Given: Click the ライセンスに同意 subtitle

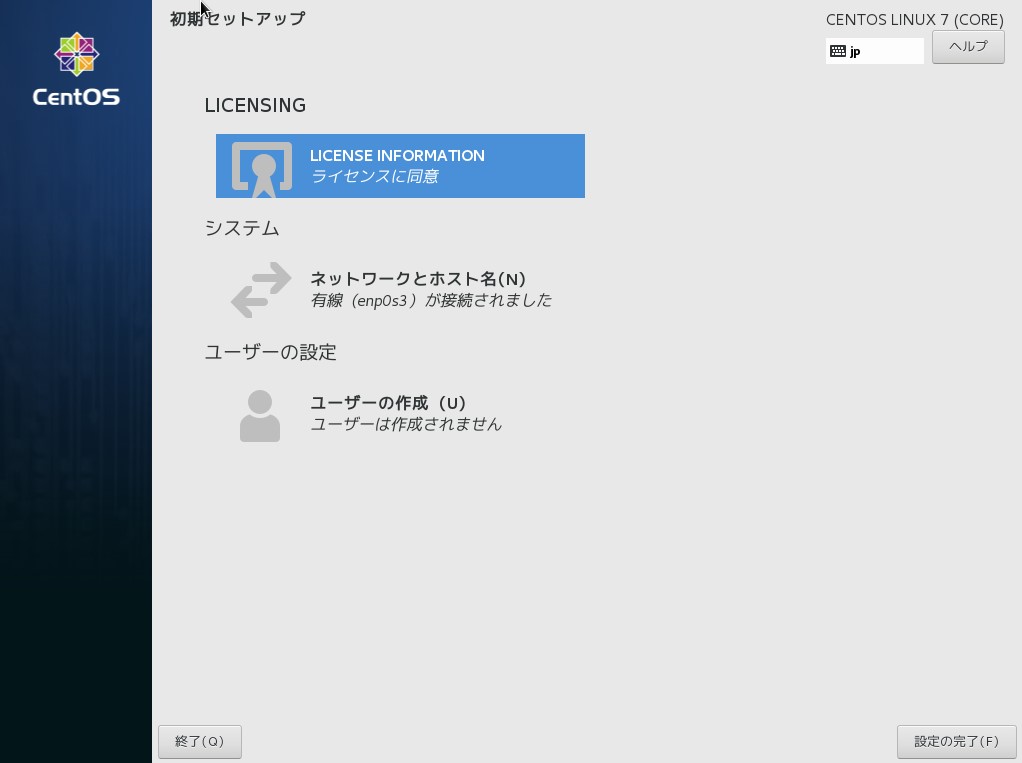Looking at the screenshot, I should [x=374, y=177].
